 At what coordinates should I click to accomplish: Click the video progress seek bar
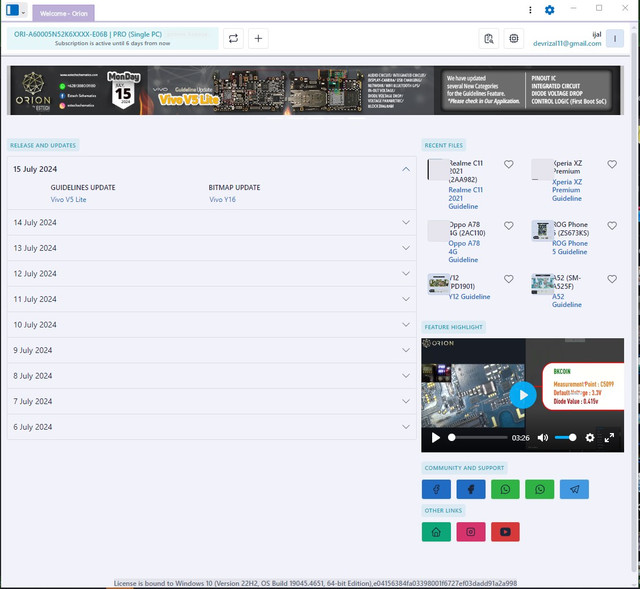478,438
